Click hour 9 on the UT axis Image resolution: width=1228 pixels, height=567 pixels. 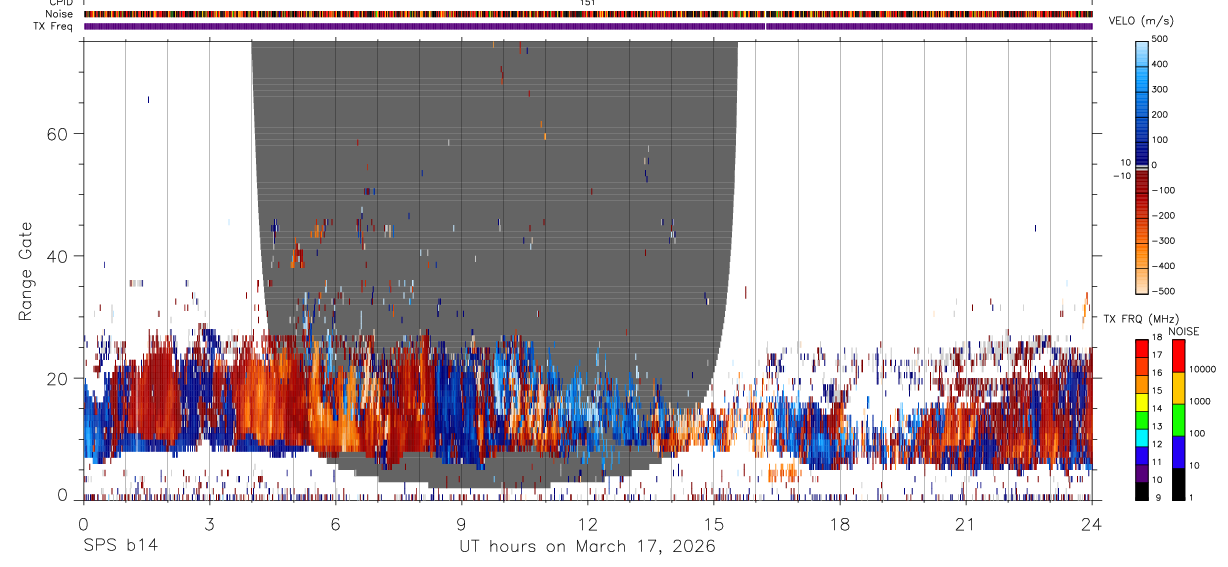click(461, 524)
